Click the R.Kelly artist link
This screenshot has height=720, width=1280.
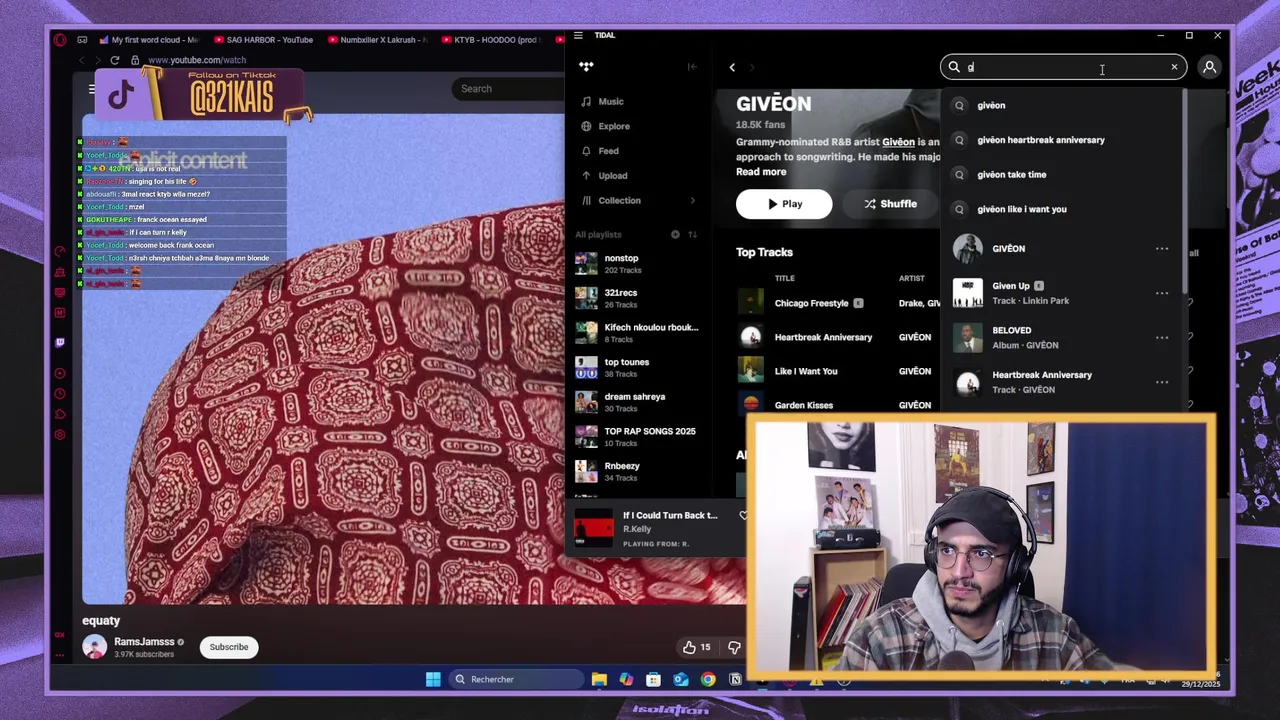(x=637, y=529)
